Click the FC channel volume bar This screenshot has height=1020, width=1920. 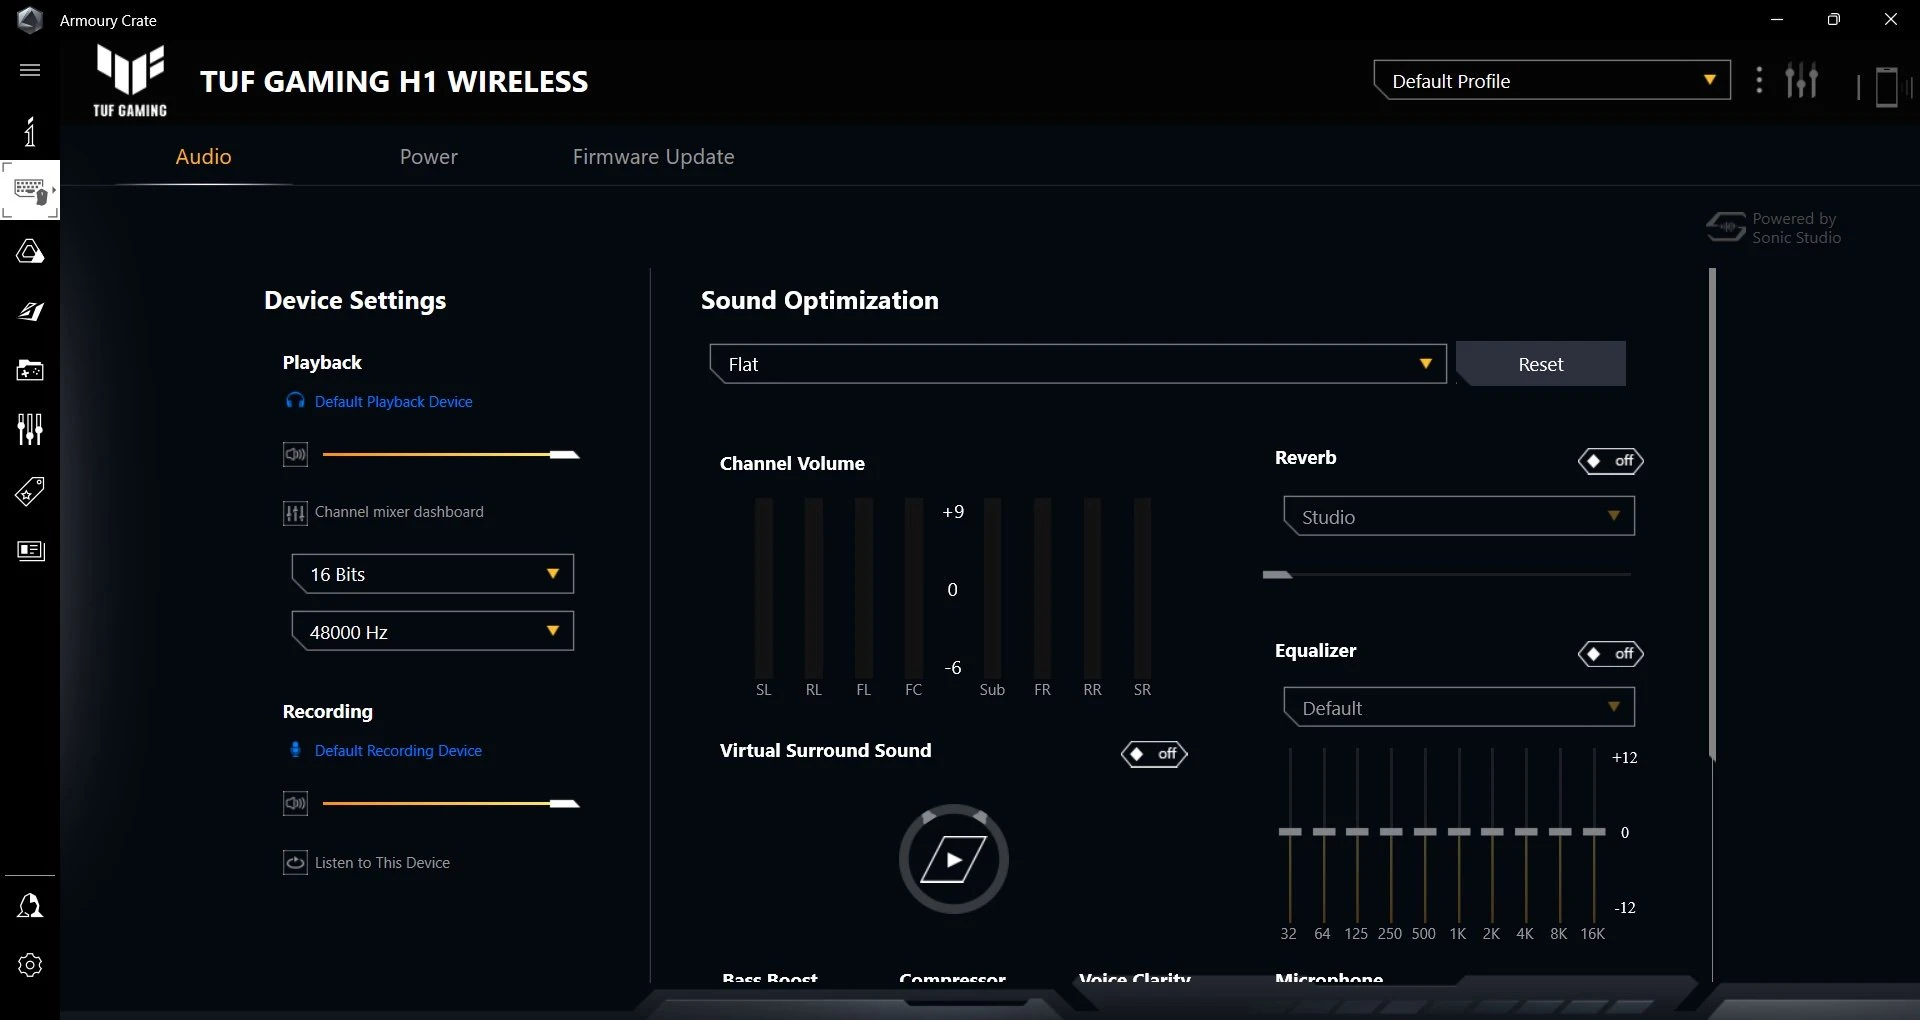(914, 589)
